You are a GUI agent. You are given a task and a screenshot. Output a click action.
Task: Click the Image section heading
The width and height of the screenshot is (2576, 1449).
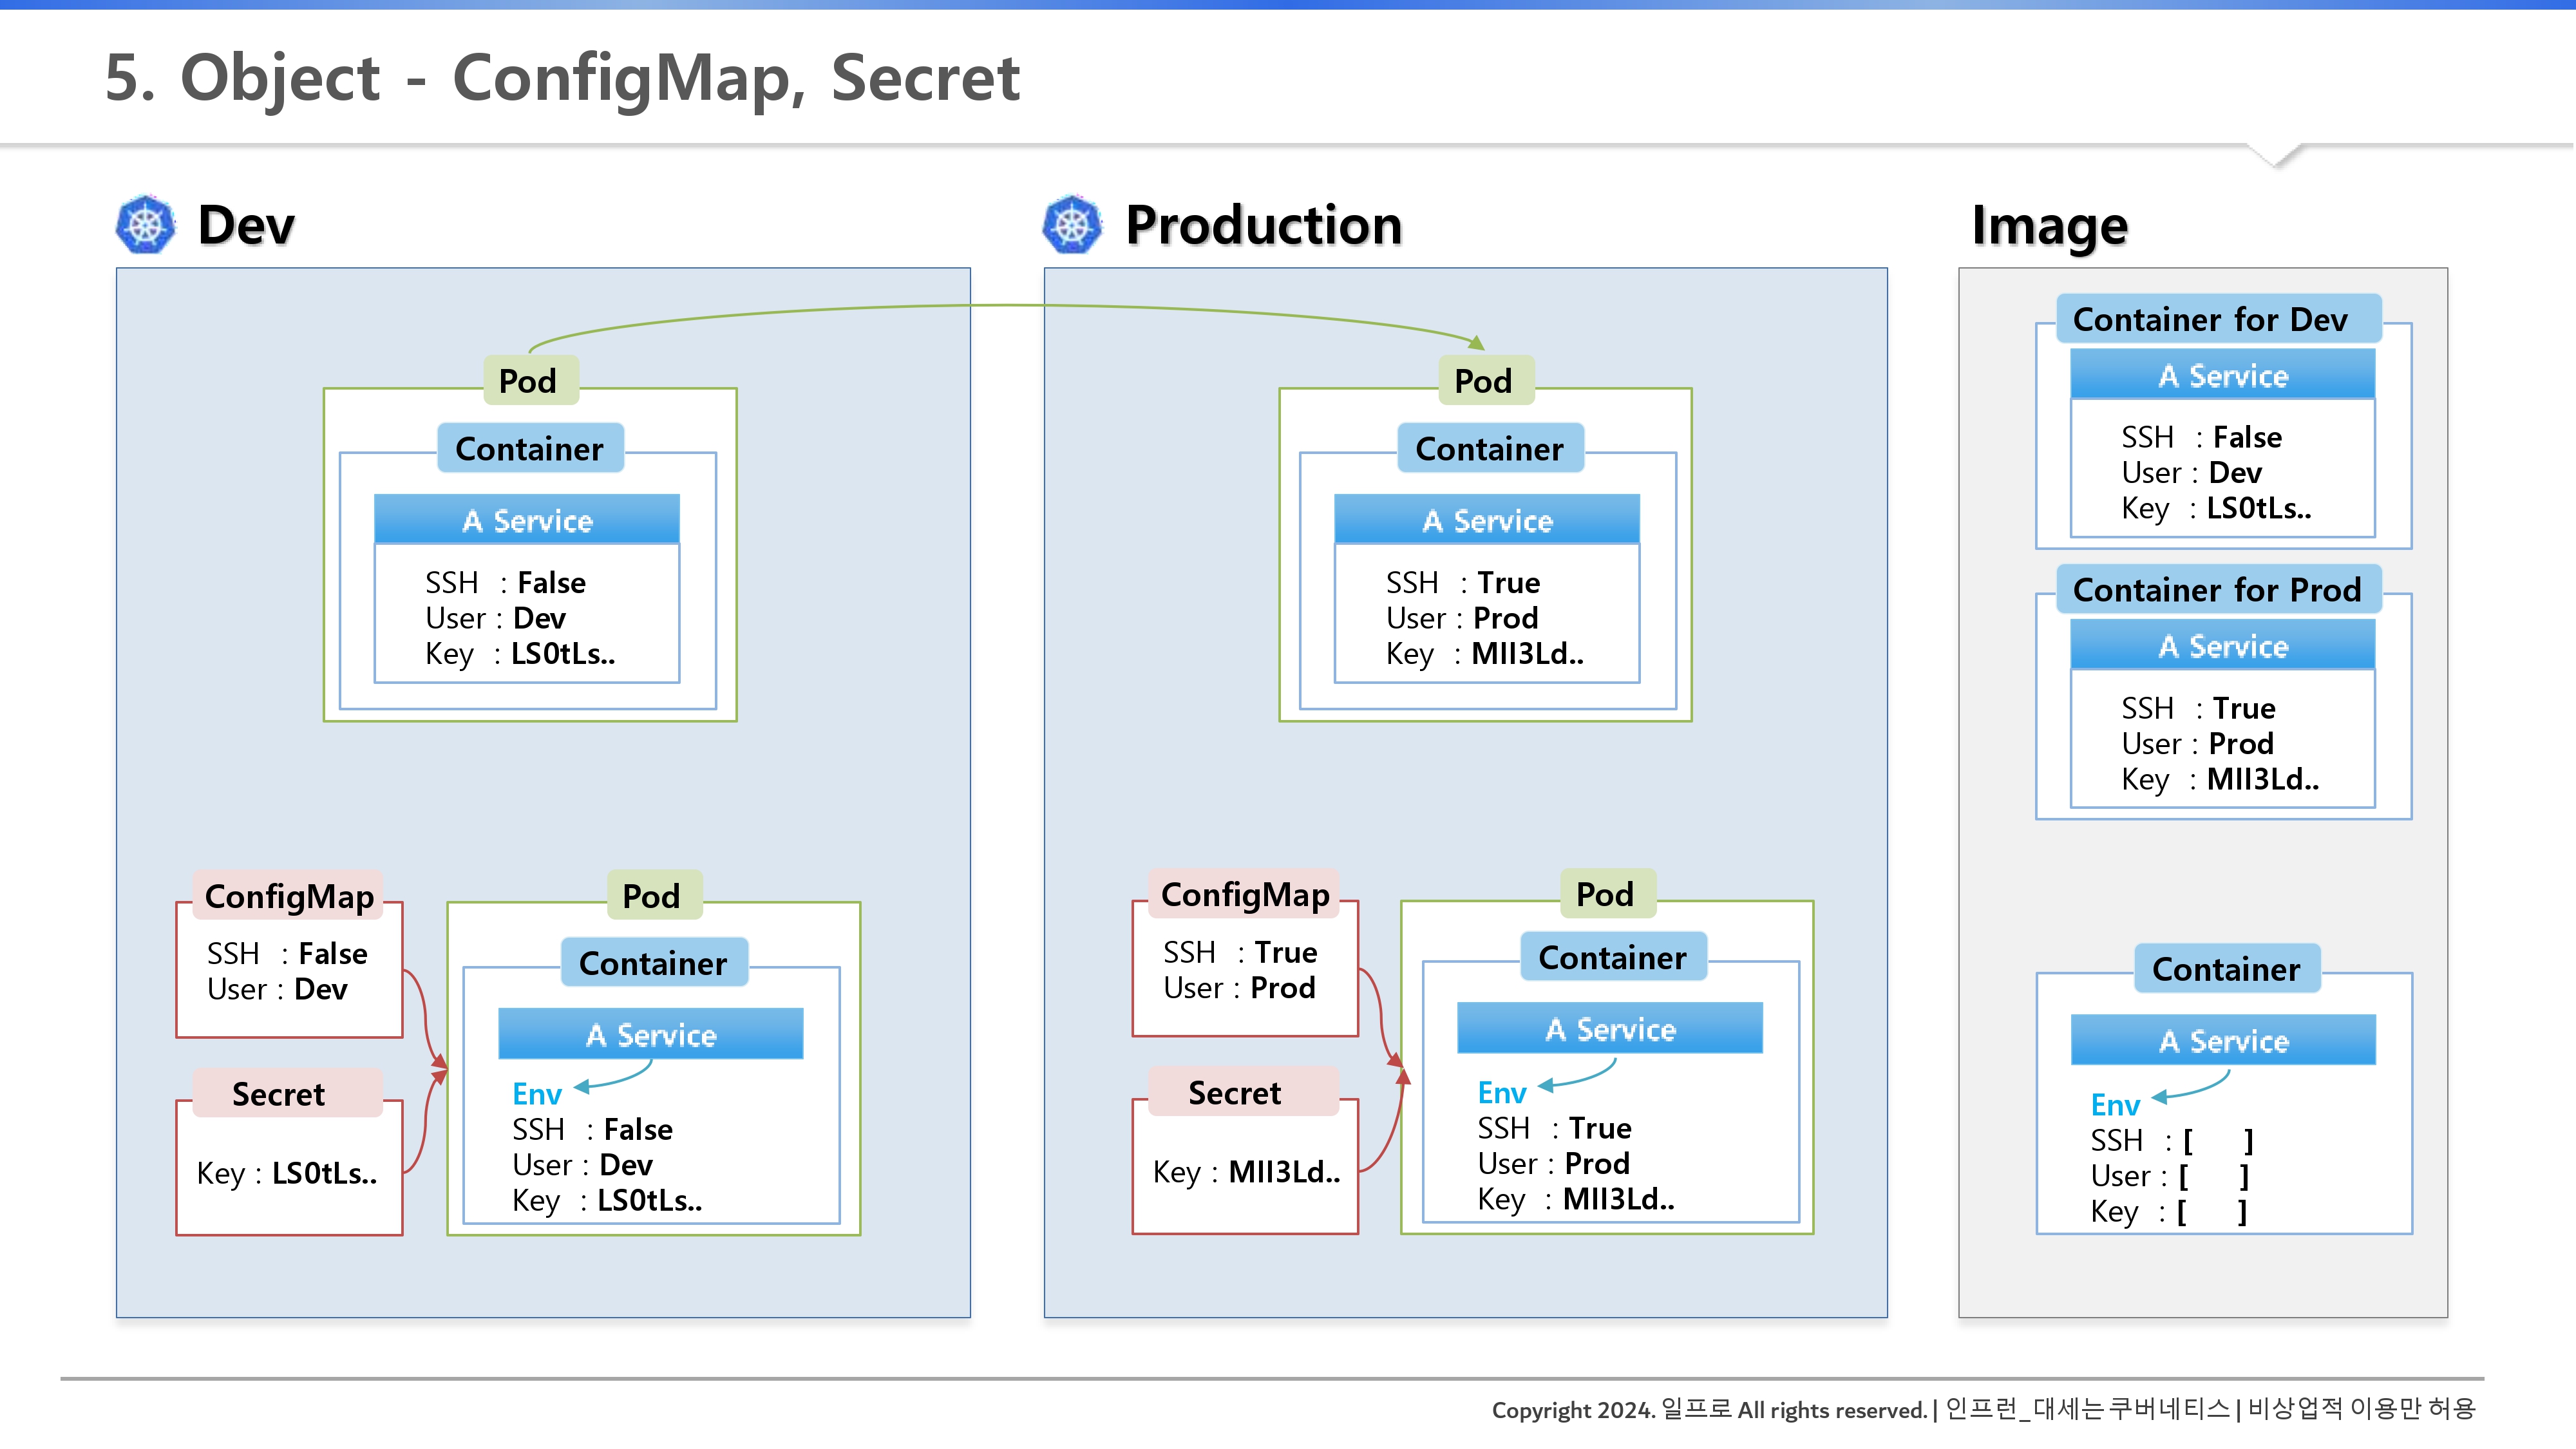point(2049,225)
